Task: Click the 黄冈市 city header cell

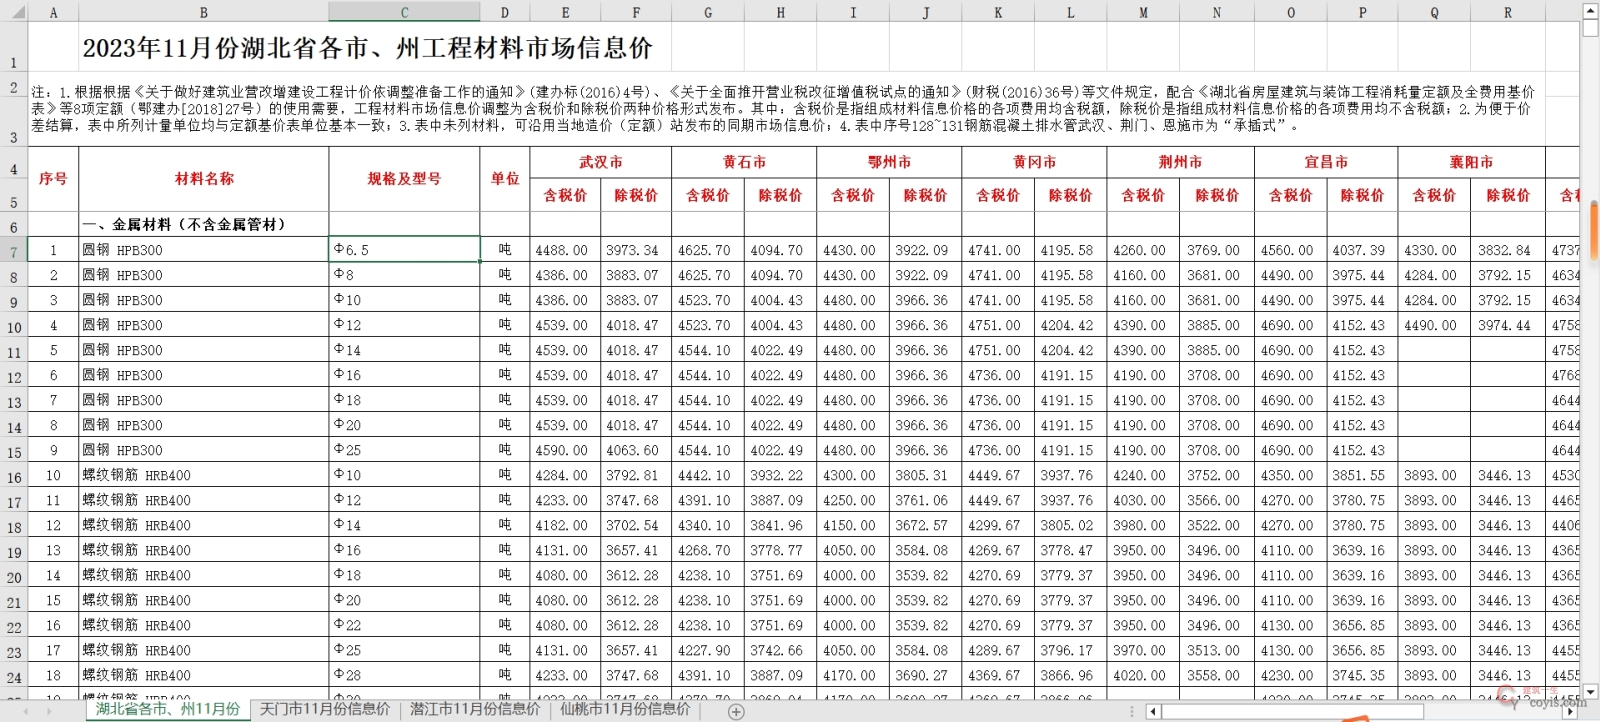Action: (1034, 162)
